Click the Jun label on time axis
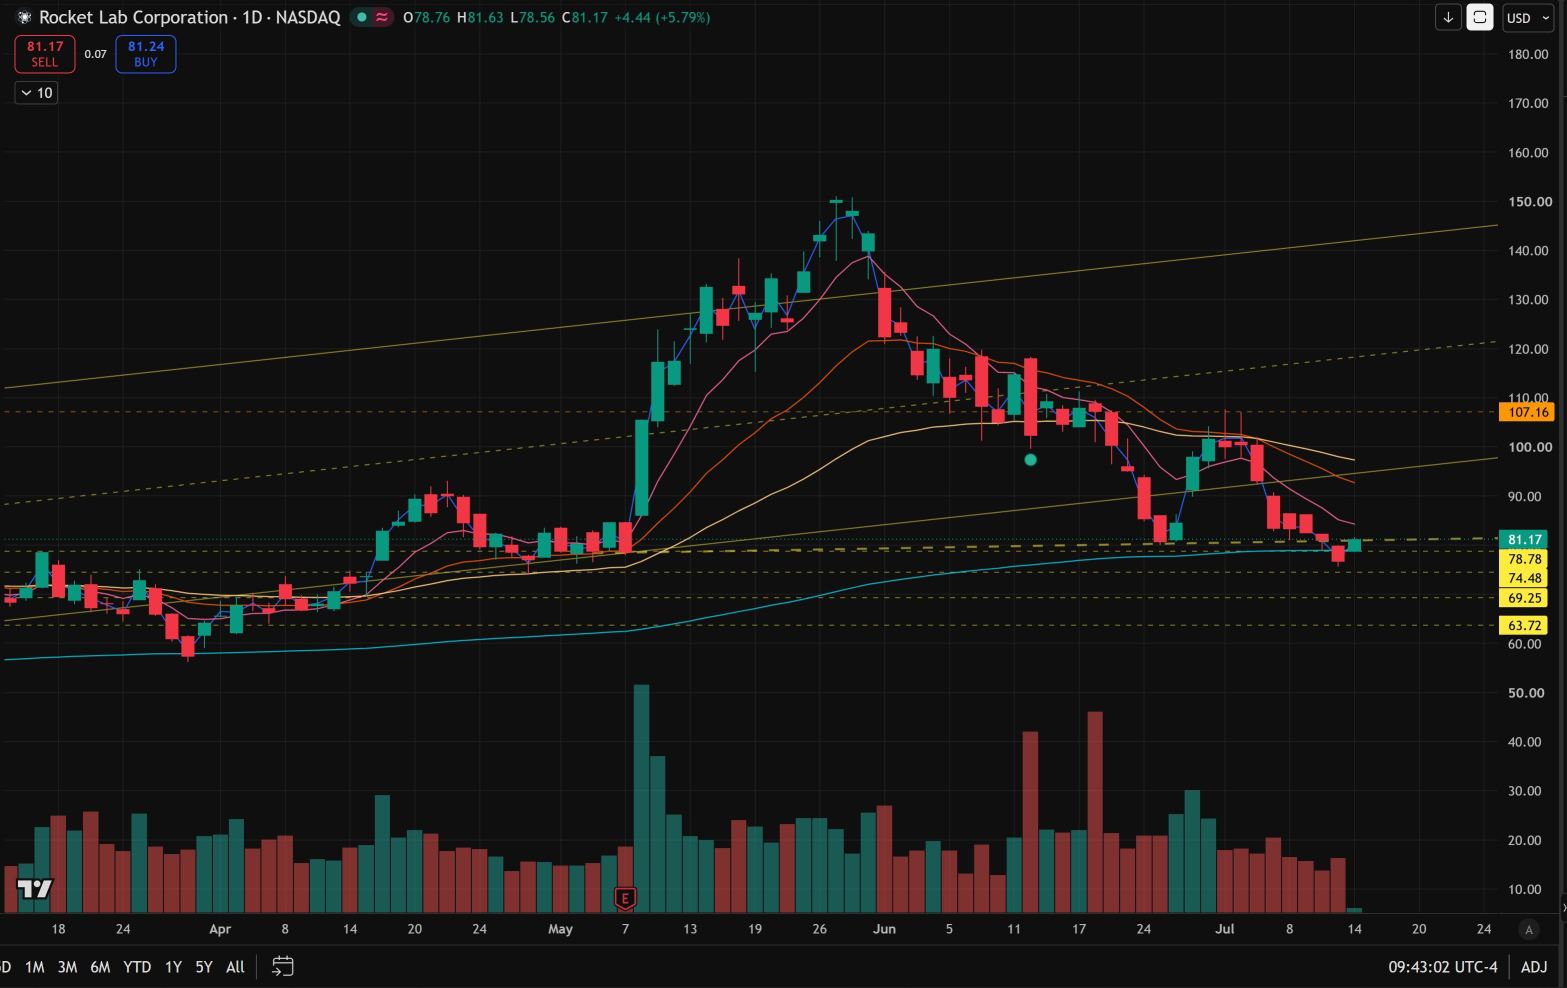The width and height of the screenshot is (1567, 988). (884, 929)
